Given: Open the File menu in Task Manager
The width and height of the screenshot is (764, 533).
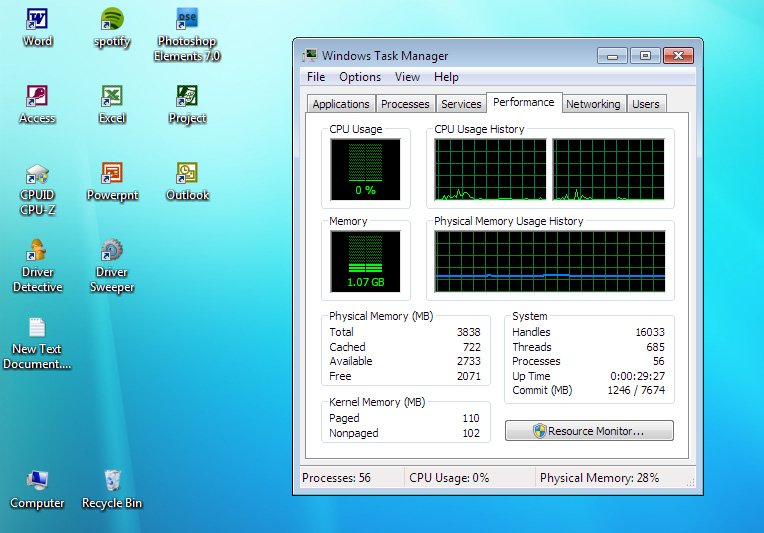Looking at the screenshot, I should coord(316,77).
